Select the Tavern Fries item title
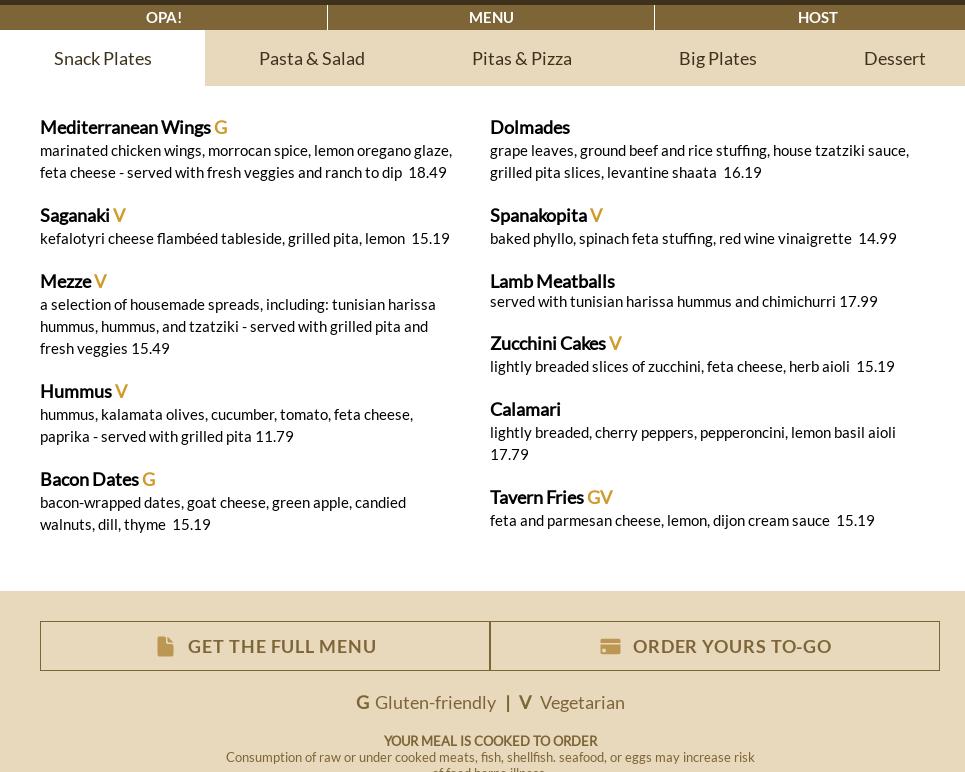The width and height of the screenshot is (965, 772). click(537, 497)
